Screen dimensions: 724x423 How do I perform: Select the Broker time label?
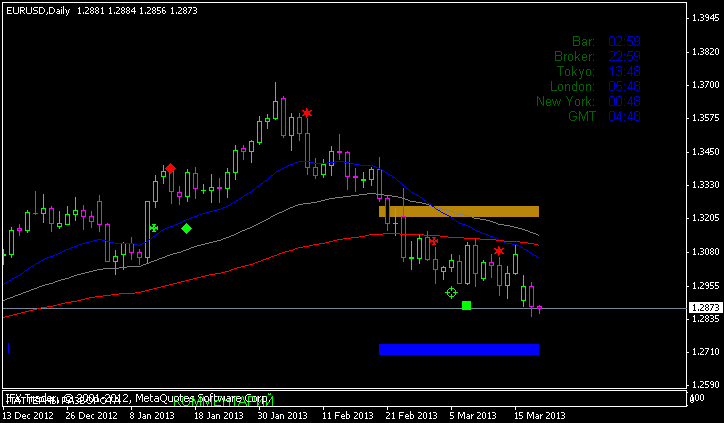coord(574,56)
